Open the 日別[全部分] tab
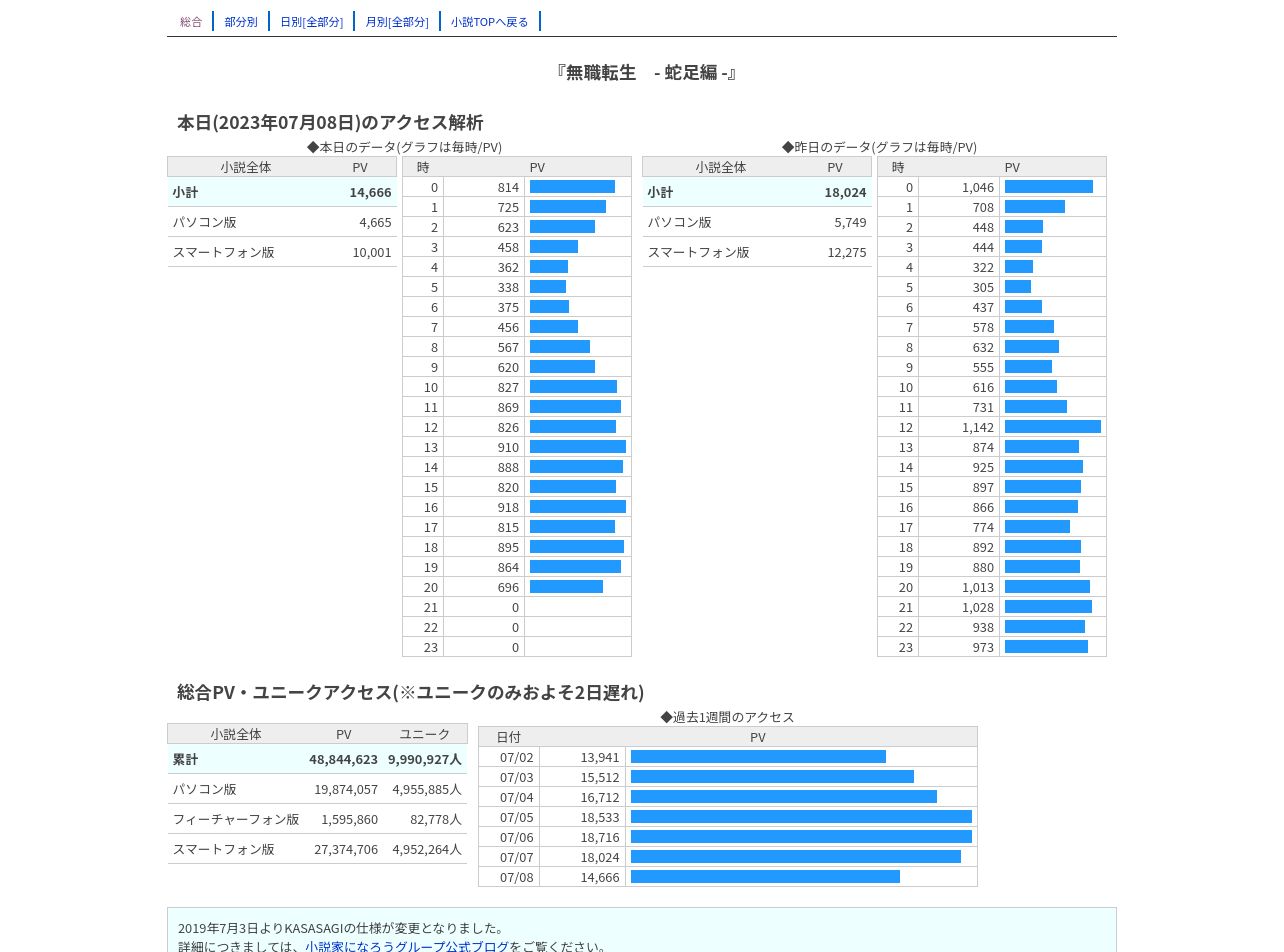Screen dimensions: 1284x952 312,22
